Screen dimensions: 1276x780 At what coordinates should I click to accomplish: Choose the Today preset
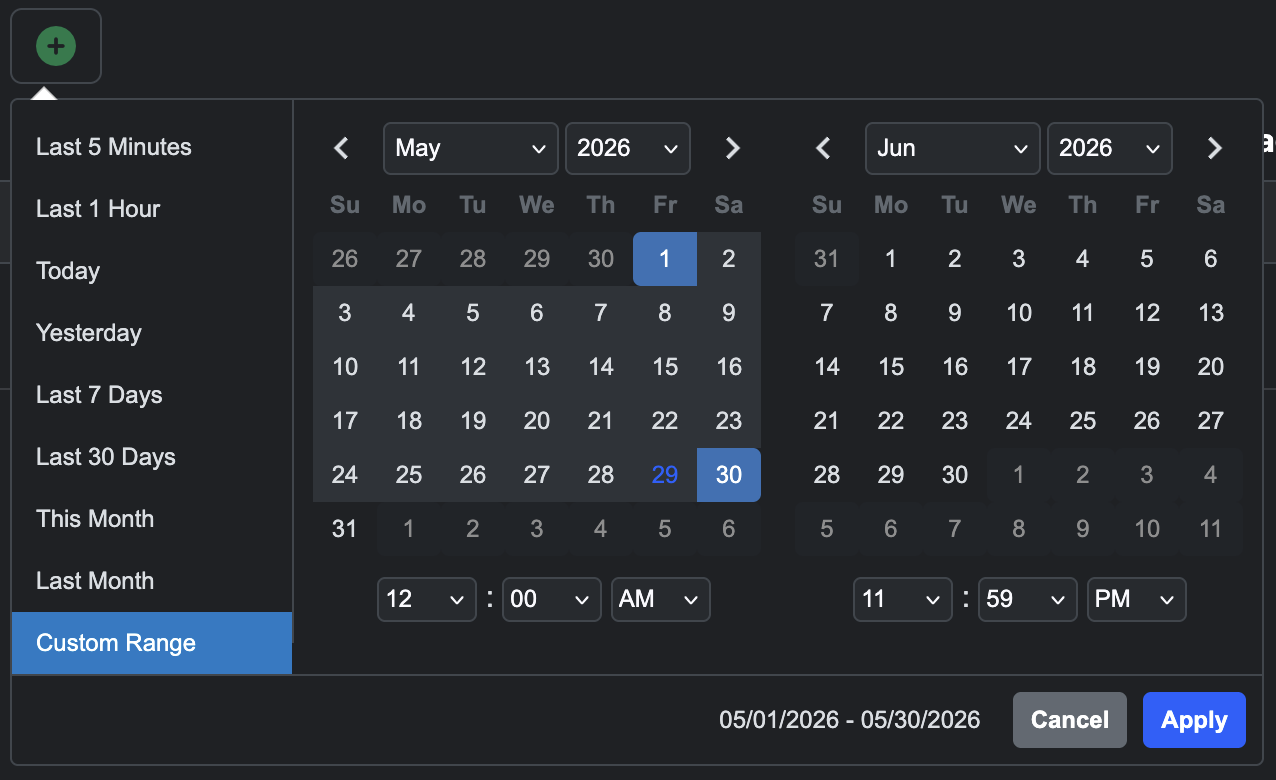[152, 271]
